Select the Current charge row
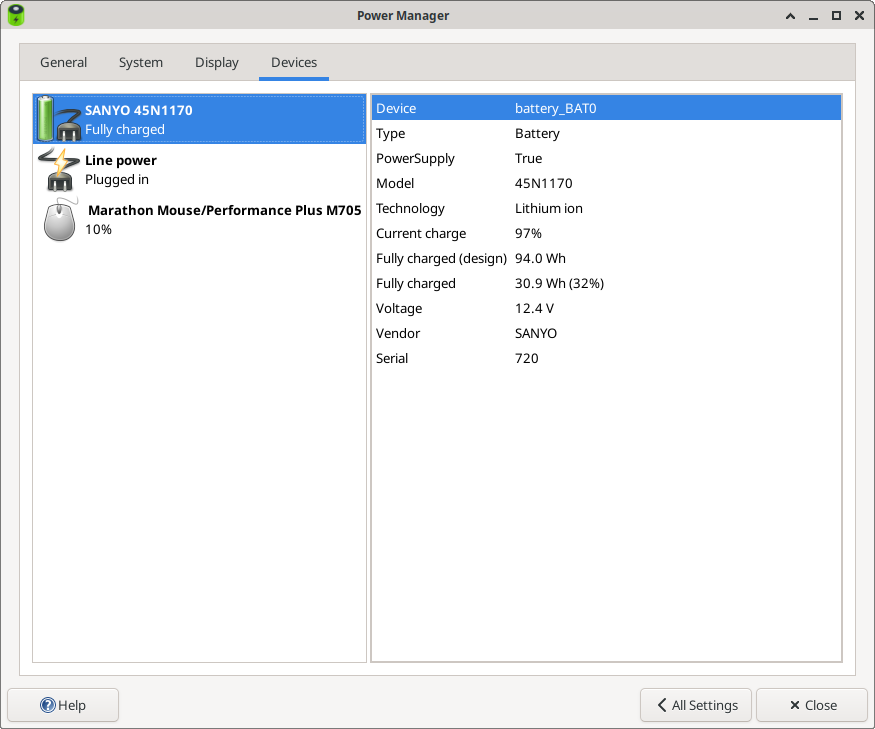The height and width of the screenshot is (729, 875). [605, 233]
